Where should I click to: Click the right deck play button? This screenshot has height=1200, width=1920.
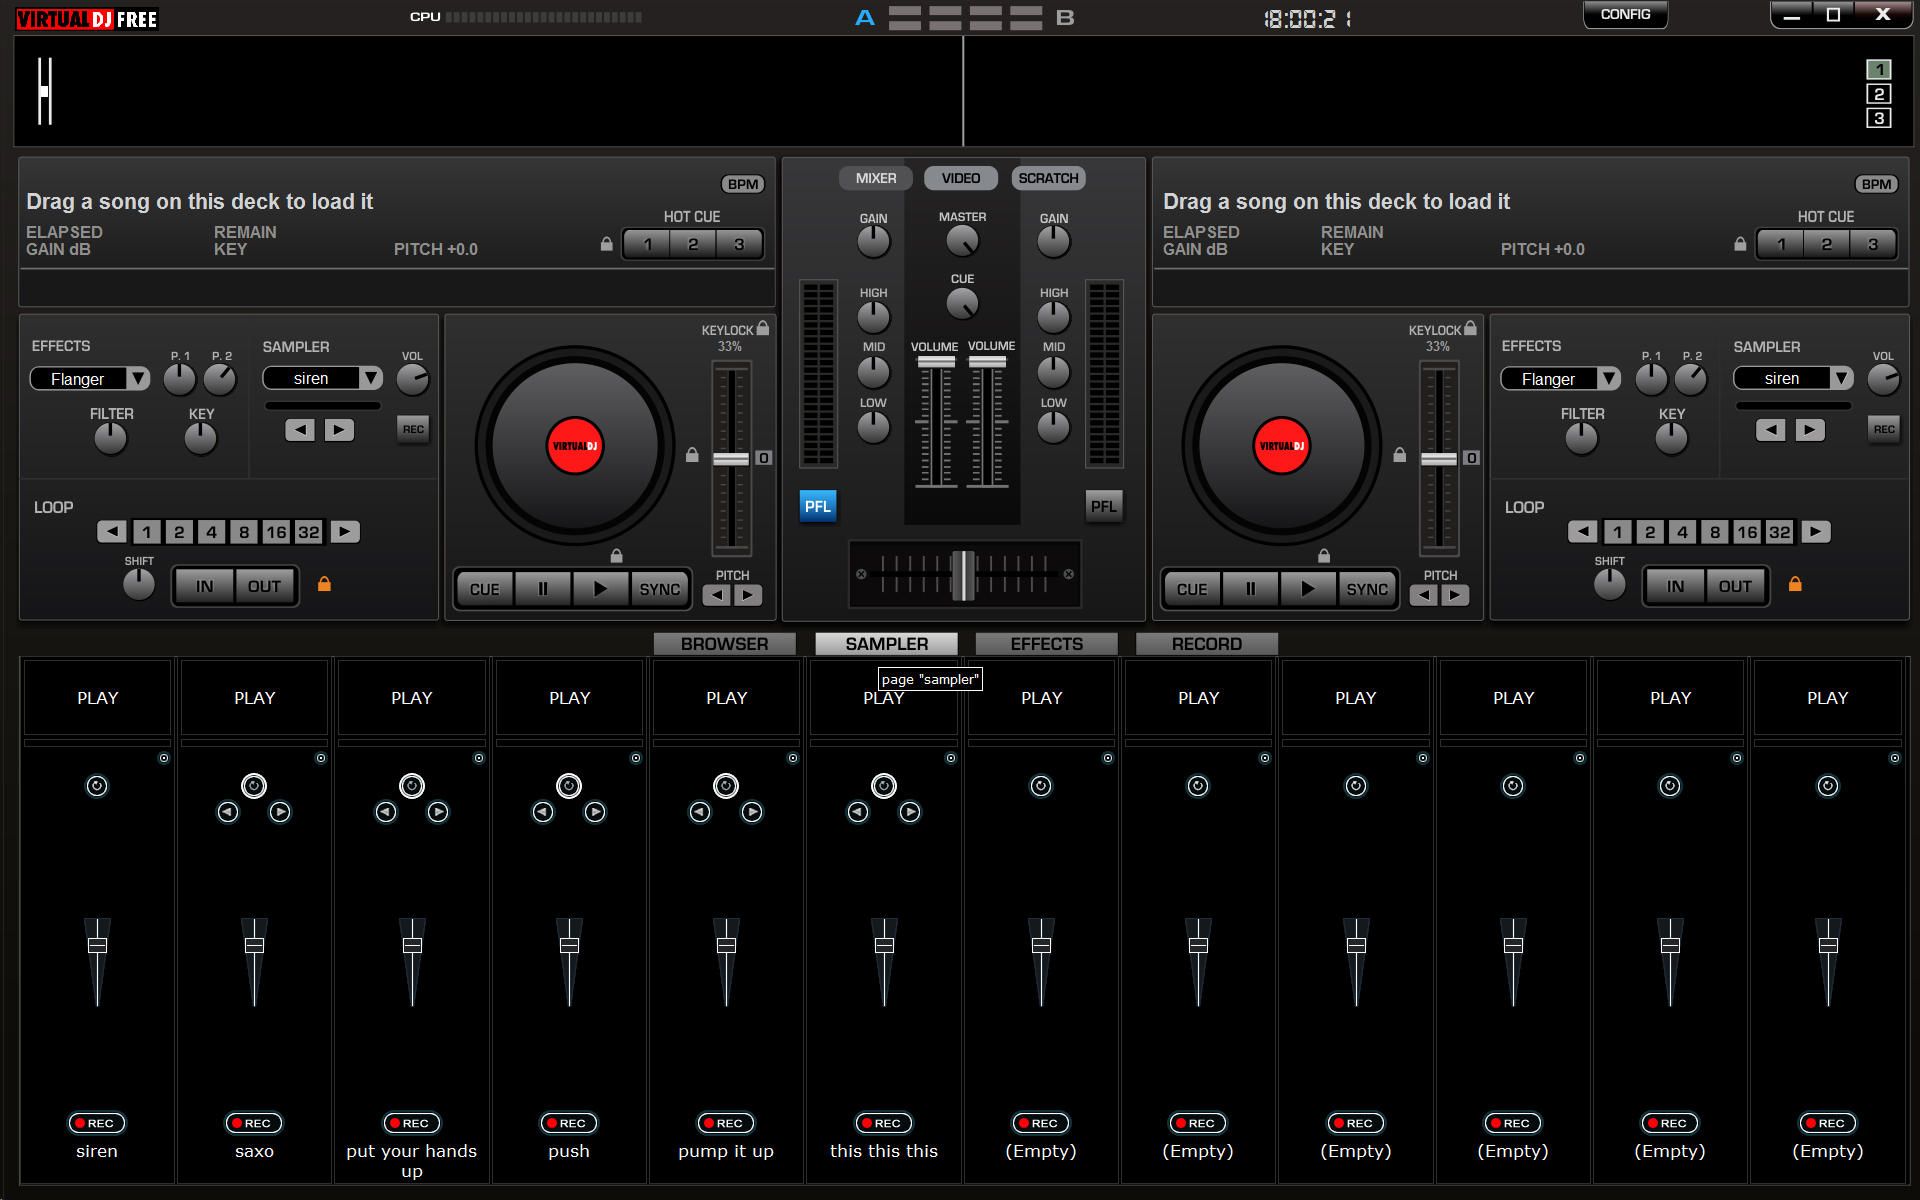click(1307, 589)
